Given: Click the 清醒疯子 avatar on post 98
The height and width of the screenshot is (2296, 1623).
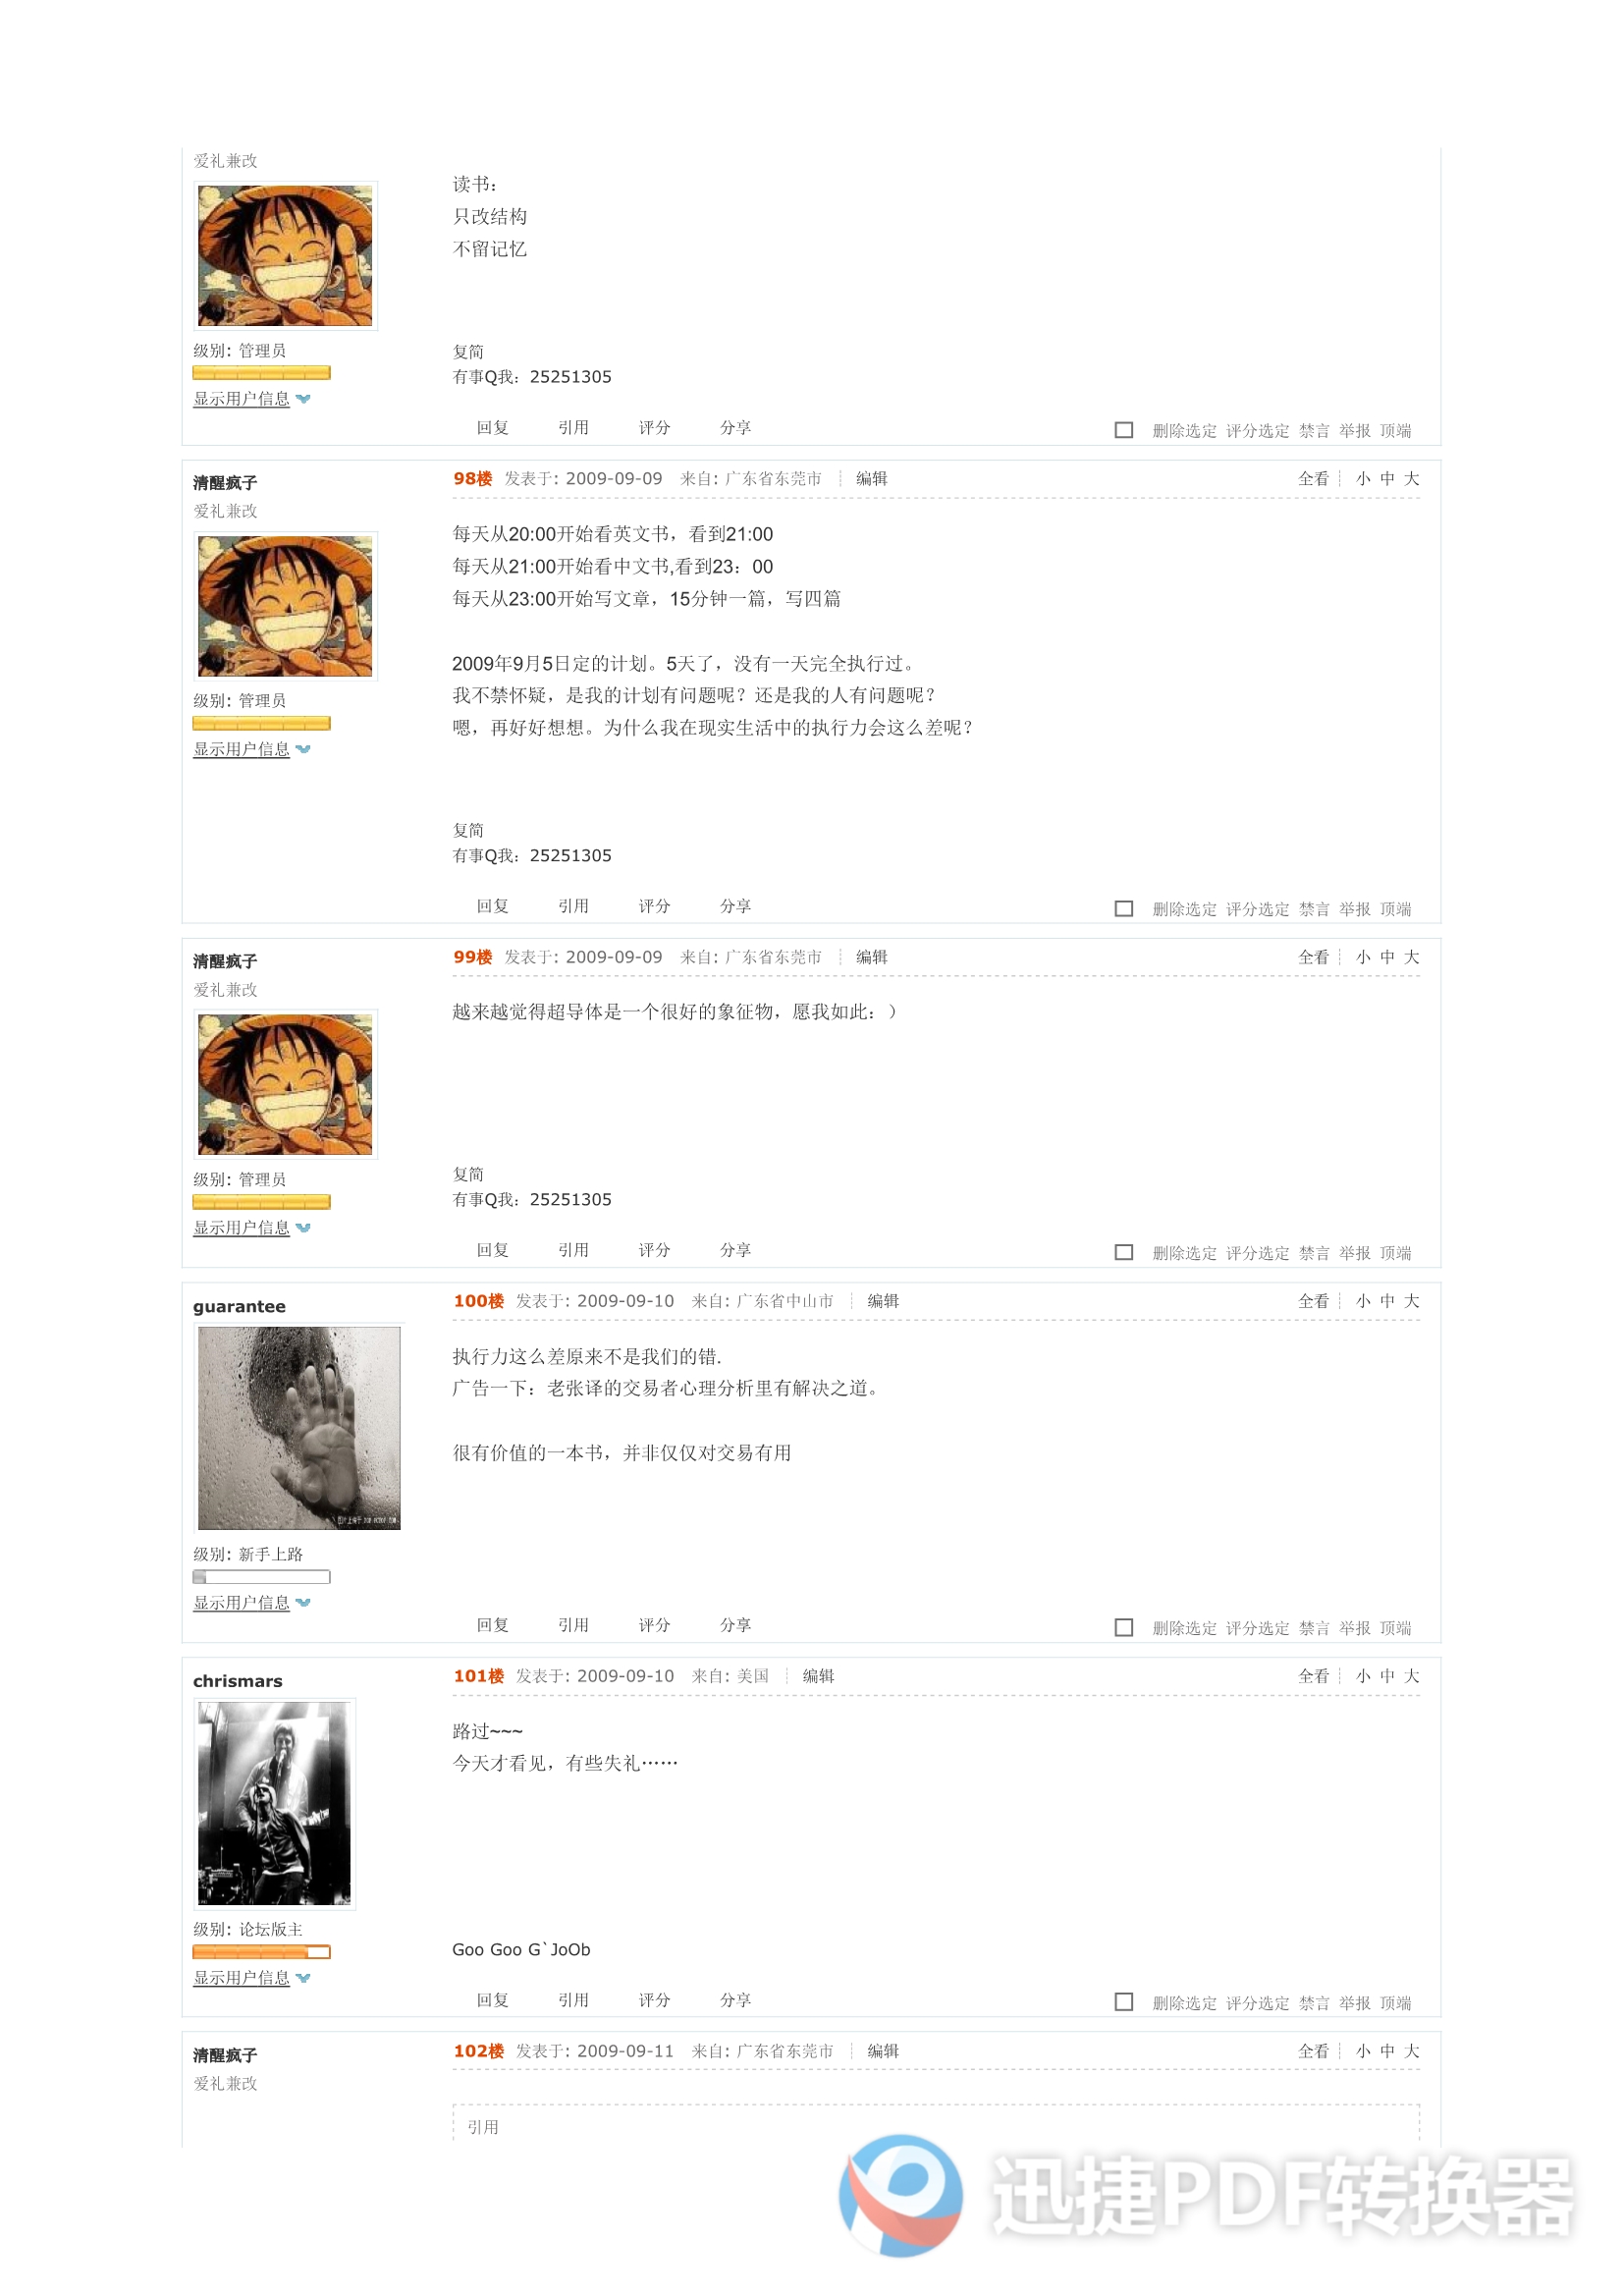Looking at the screenshot, I should point(285,606).
